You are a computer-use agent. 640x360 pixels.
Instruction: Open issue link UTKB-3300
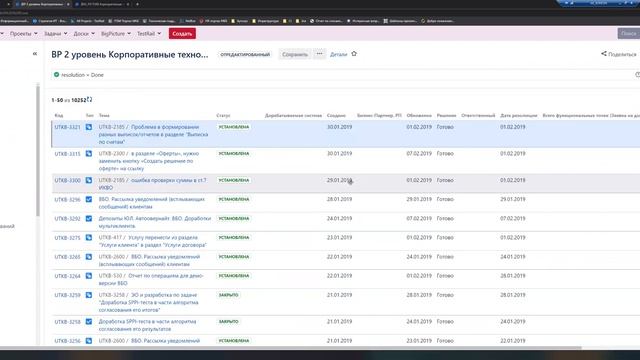click(x=67, y=180)
